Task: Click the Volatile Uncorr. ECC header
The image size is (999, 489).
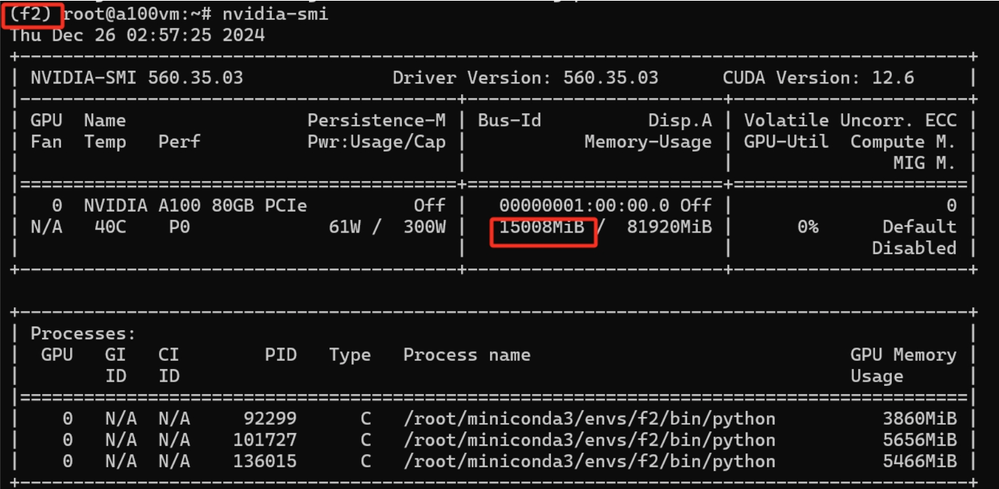Action: (x=851, y=120)
